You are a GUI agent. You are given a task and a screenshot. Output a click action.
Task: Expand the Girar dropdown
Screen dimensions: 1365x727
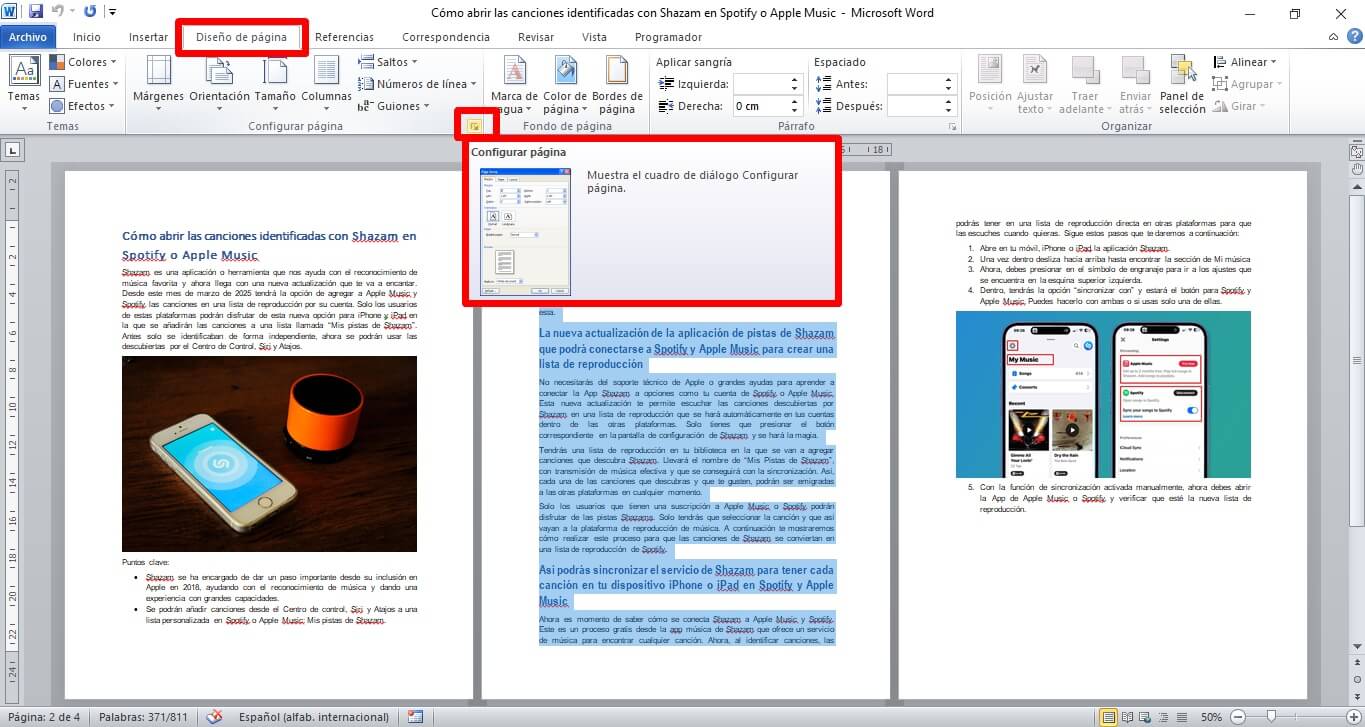point(1239,106)
